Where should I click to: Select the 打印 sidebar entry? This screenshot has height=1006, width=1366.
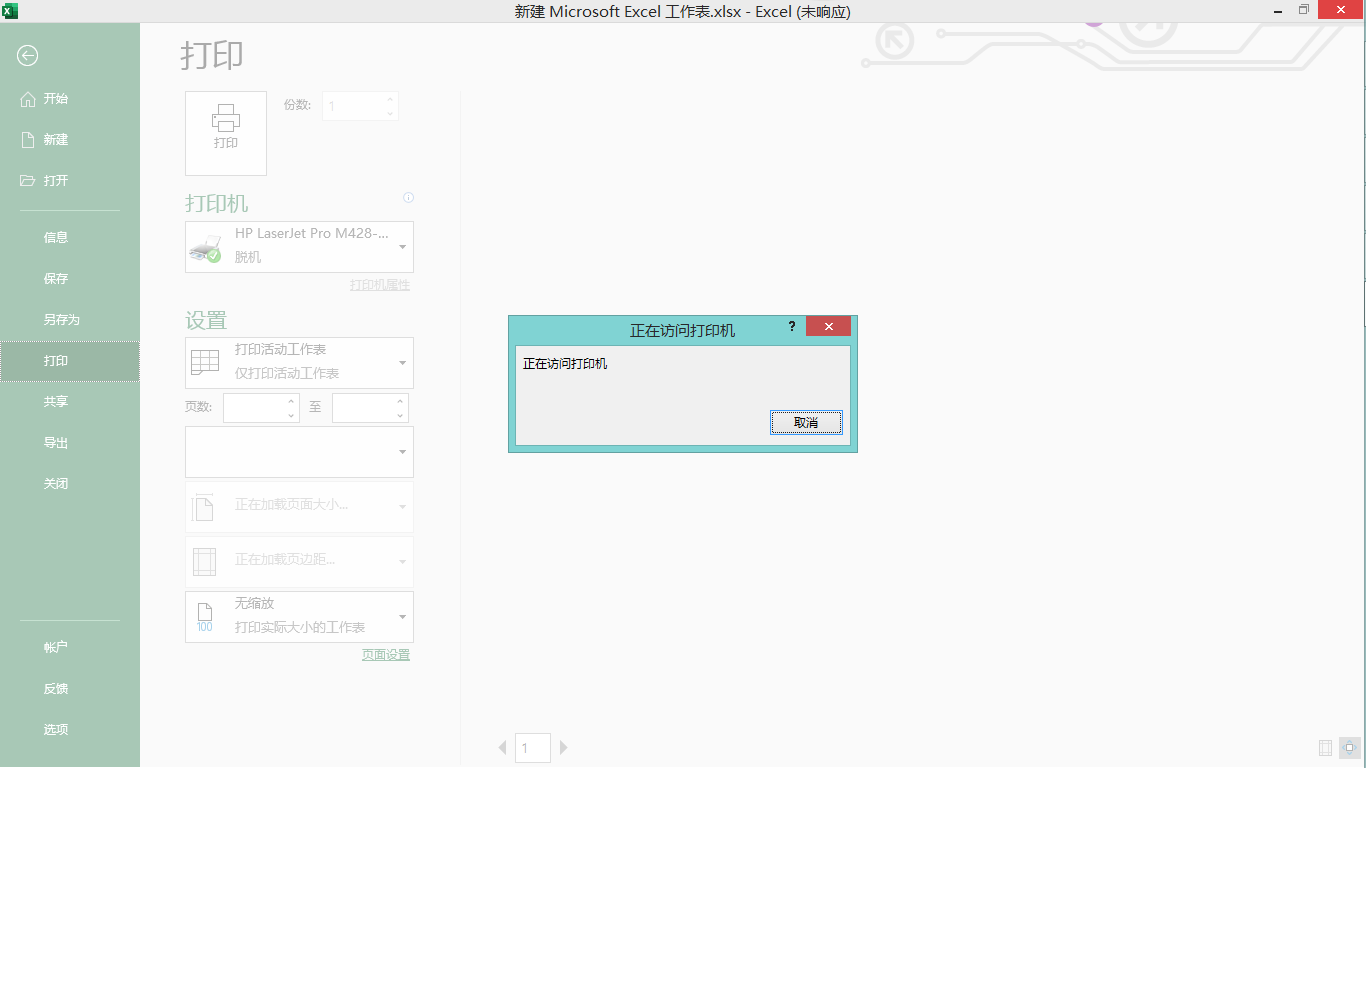(70, 361)
